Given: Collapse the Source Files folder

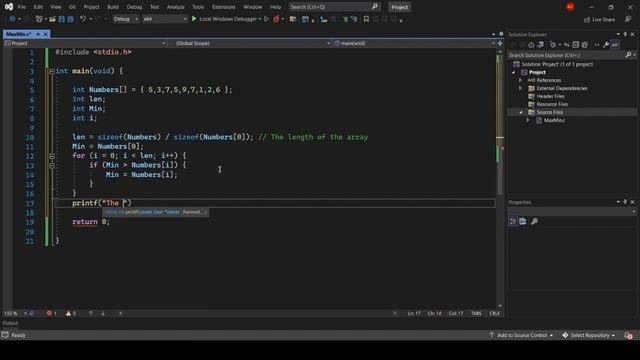Looking at the screenshot, I should point(521,112).
